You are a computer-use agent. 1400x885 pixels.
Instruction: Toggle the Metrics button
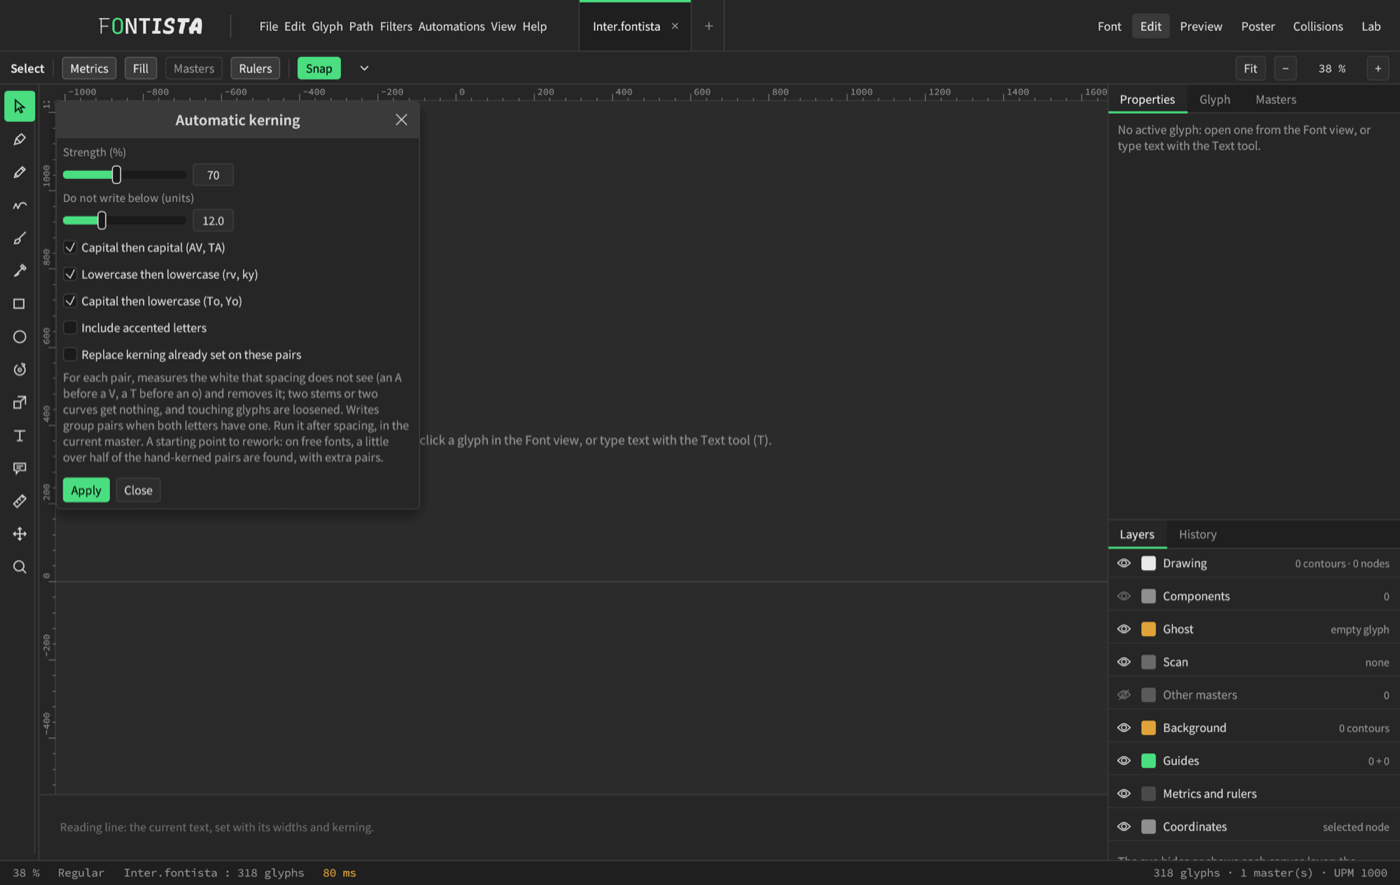click(x=89, y=68)
